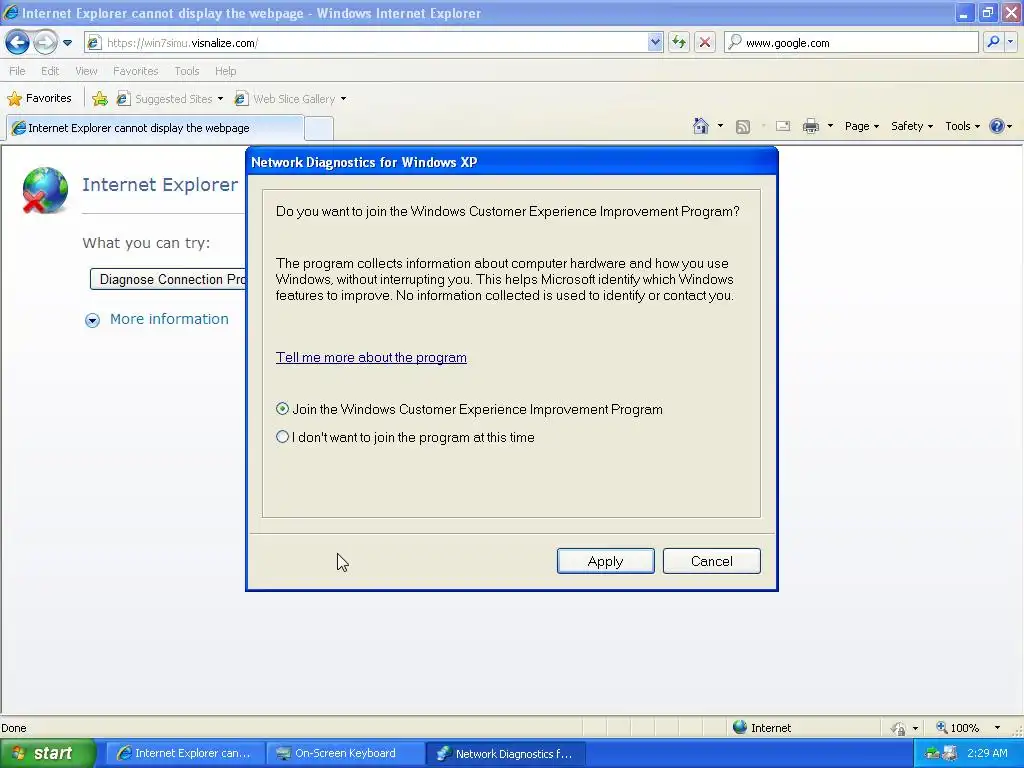This screenshot has width=1024, height=768.
Task: Click the Diagnose Connection Problems button
Action: tap(168, 280)
